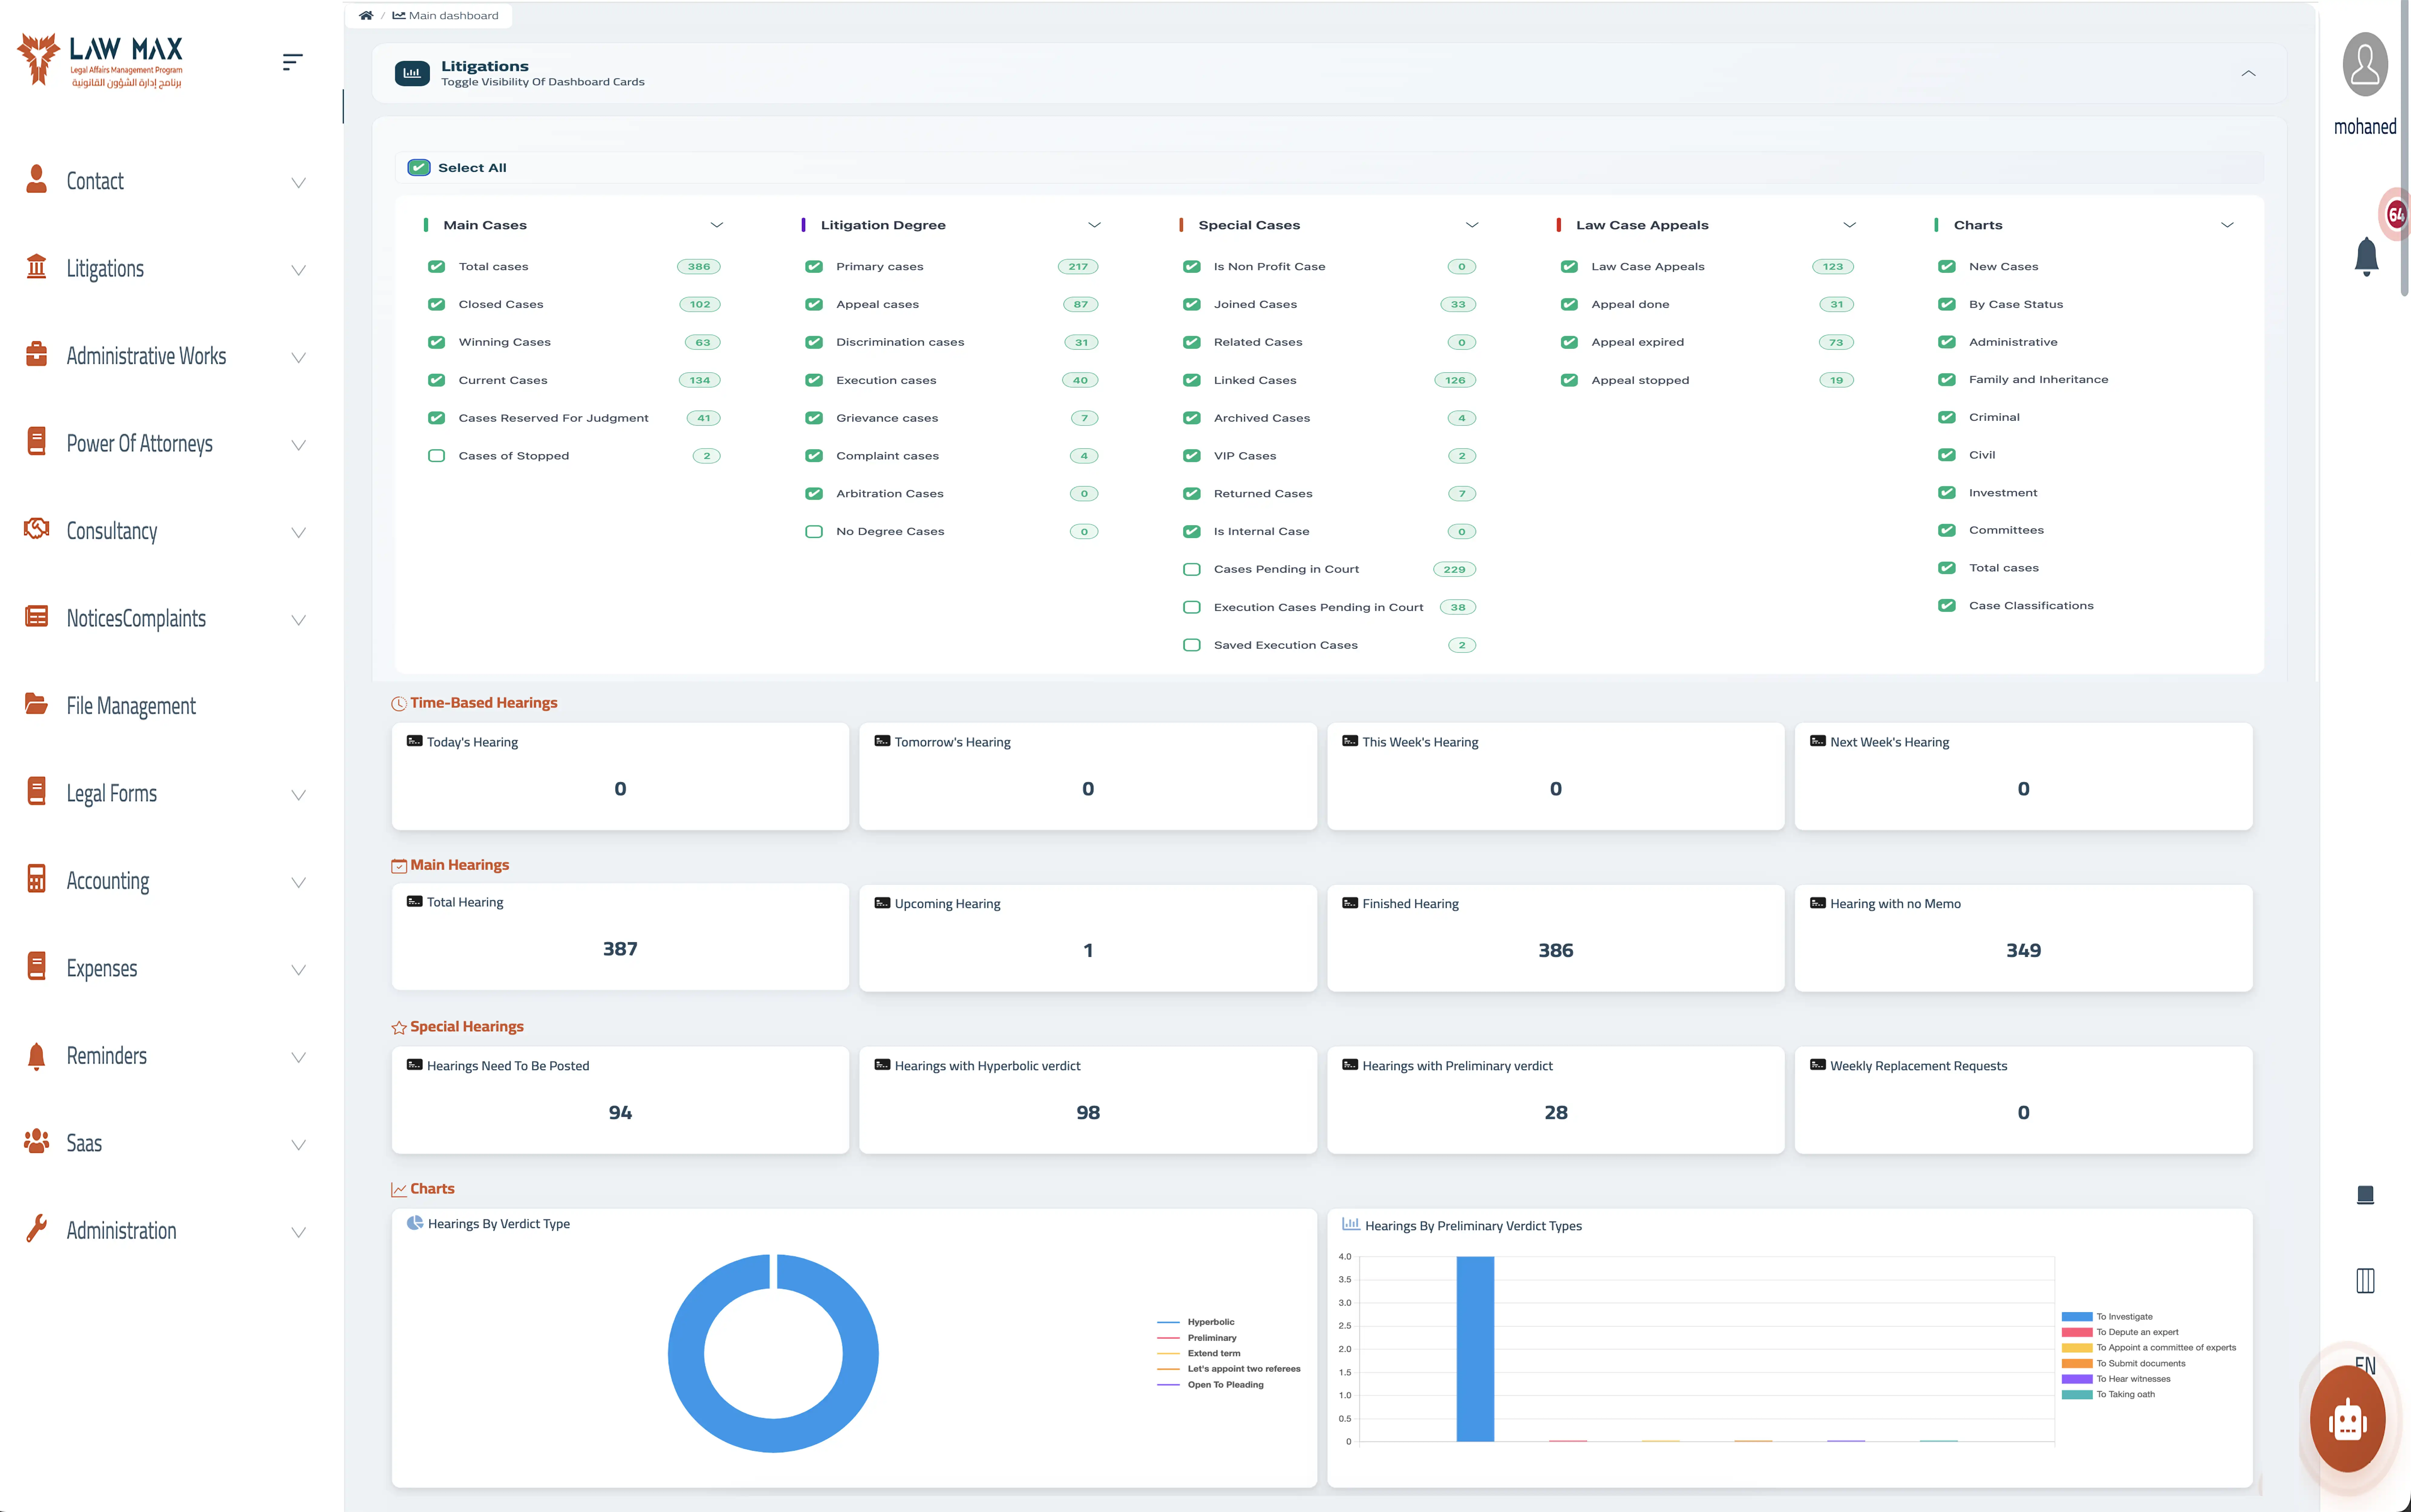This screenshot has height=1512, width=2411.
Task: Click the Litigations chart icon in header card
Action: pyautogui.click(x=412, y=73)
